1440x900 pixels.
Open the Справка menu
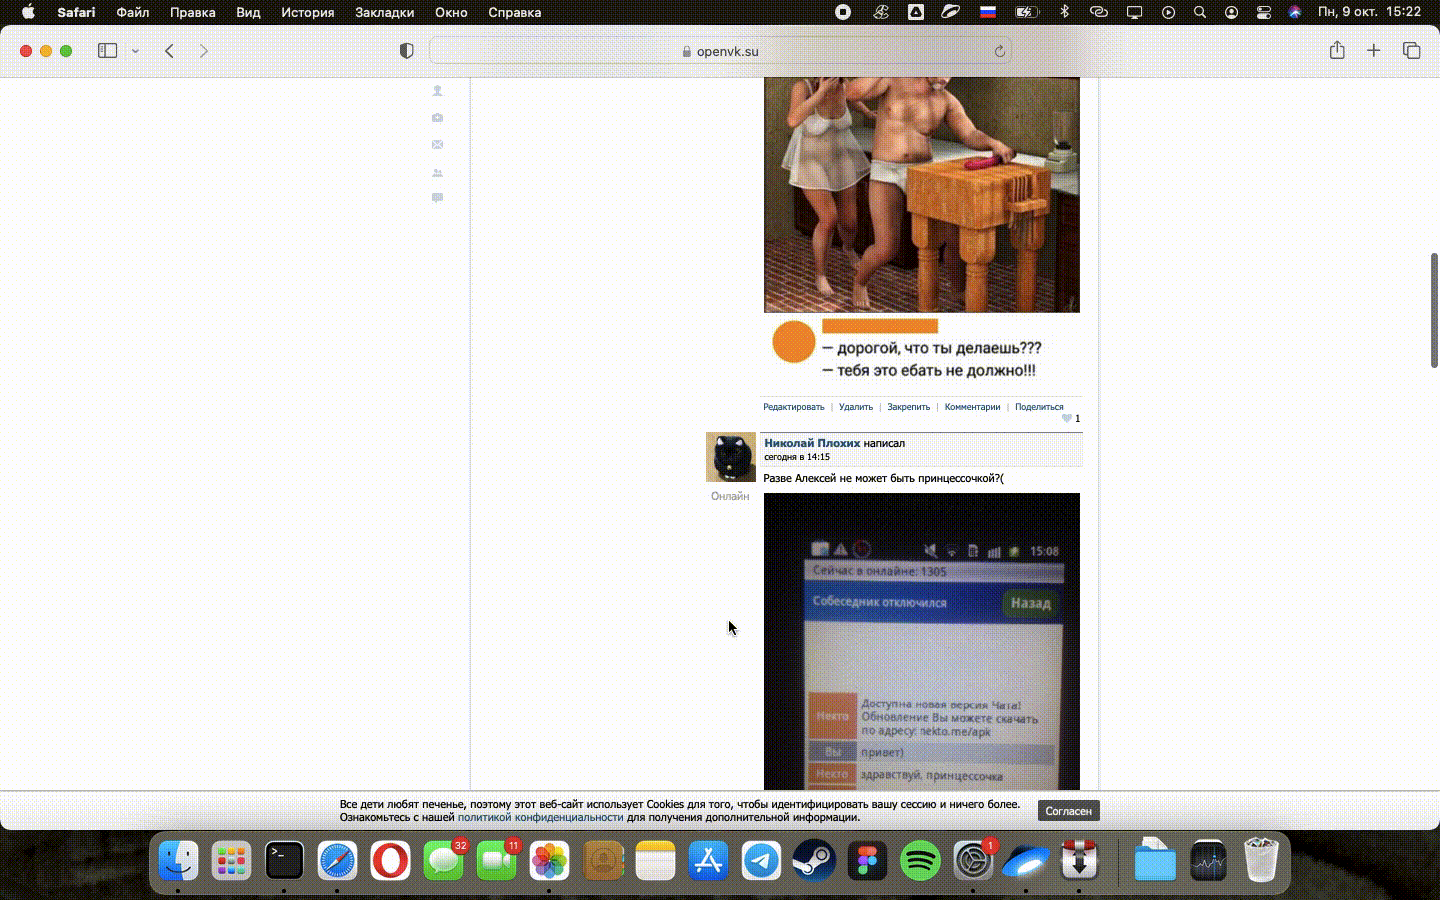tap(514, 12)
